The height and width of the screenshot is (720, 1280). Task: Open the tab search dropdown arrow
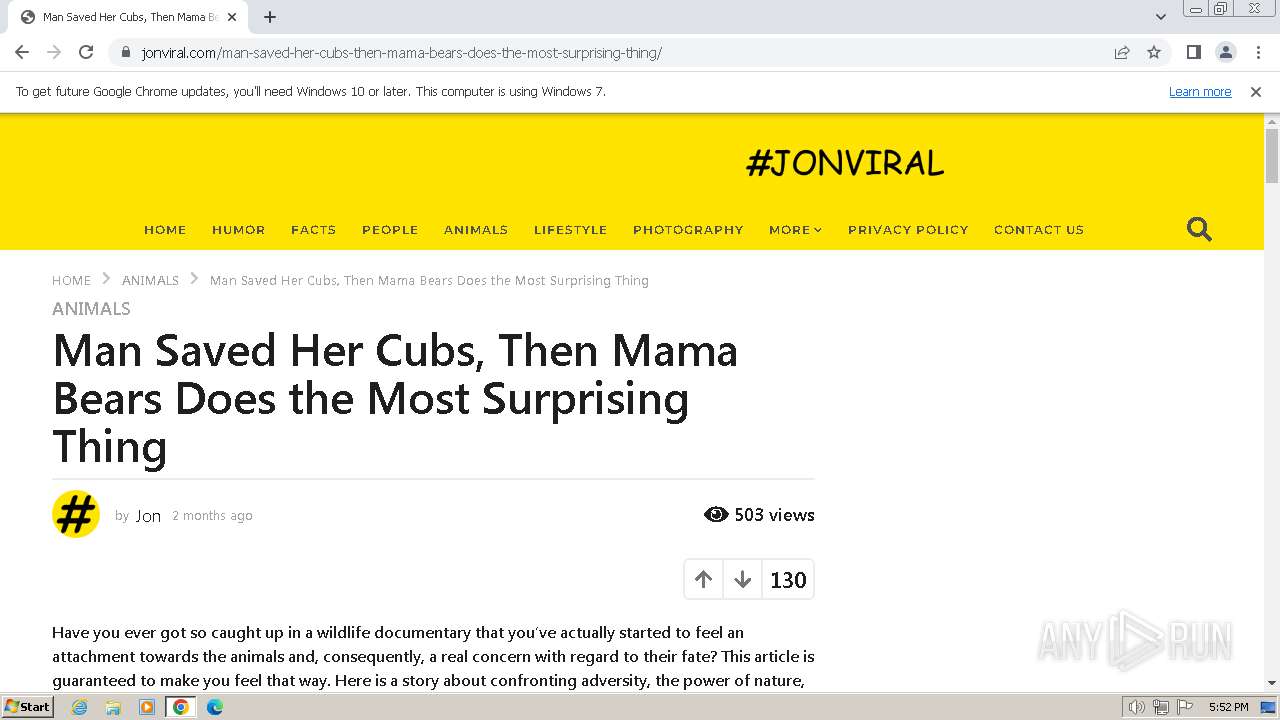click(1160, 17)
